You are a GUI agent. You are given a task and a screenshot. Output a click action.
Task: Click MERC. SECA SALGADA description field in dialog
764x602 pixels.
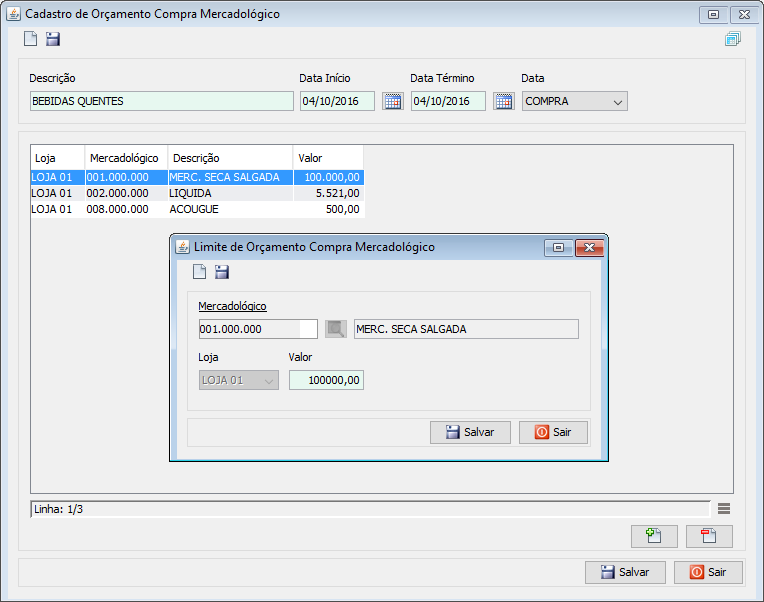[x=466, y=329]
